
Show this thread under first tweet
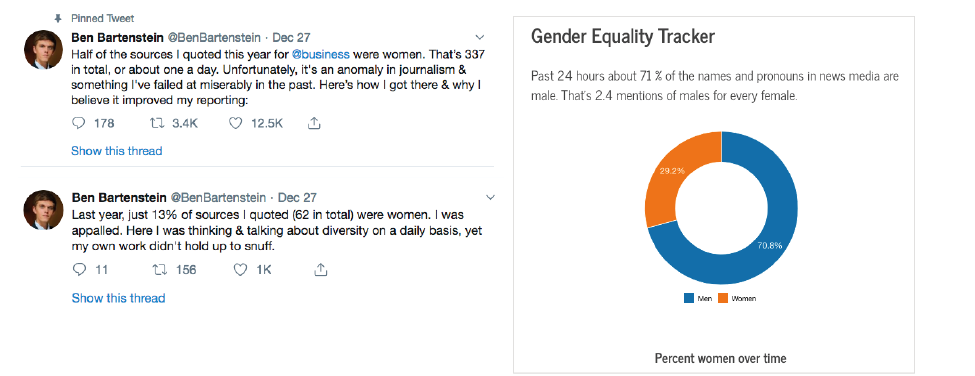coord(117,151)
